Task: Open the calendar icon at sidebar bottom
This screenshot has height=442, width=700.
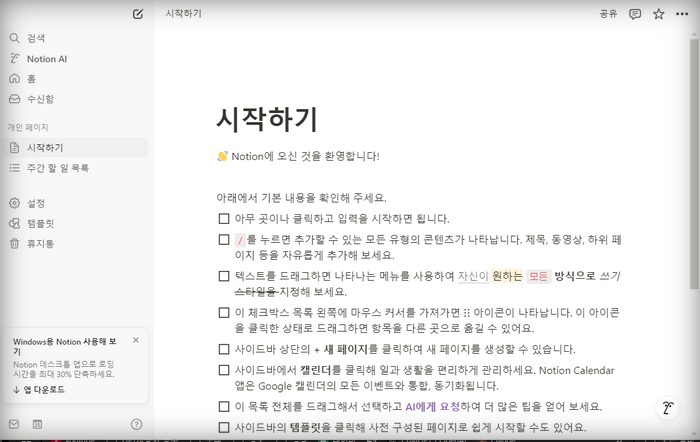Action: coord(38,424)
